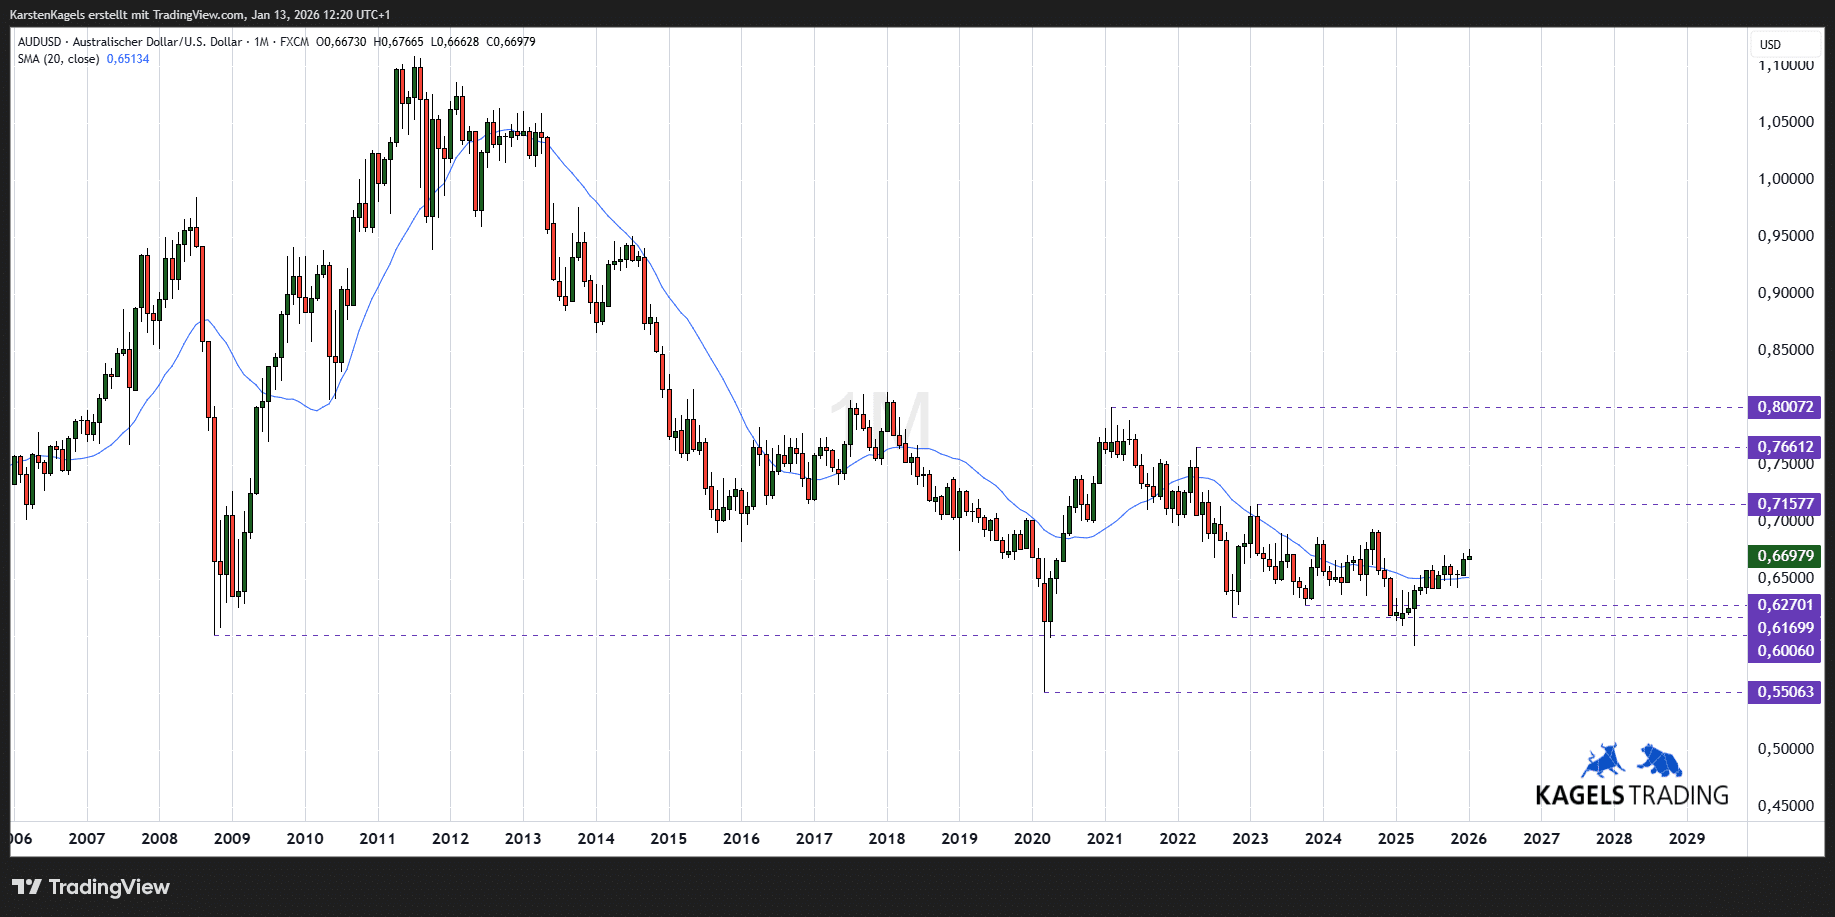
Task: Click the 0,62701 support level label
Action: point(1785,605)
